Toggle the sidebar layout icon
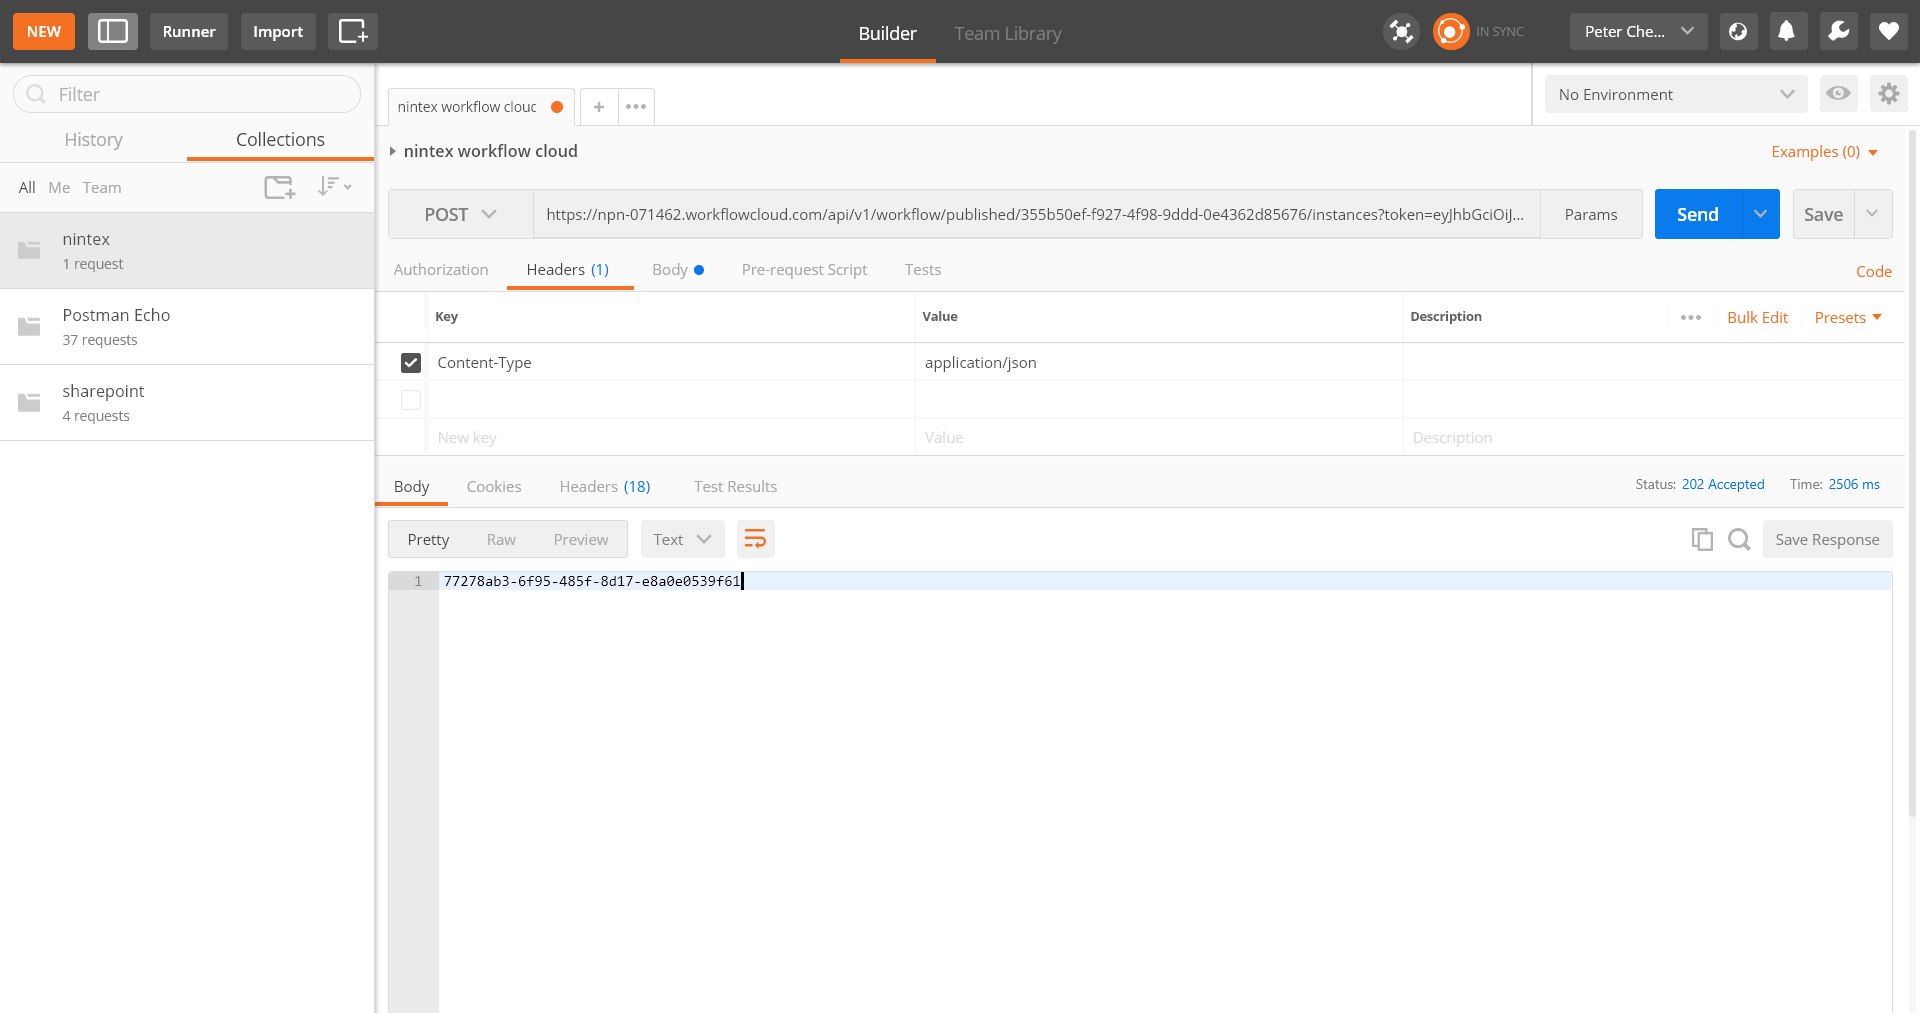This screenshot has height=1013, width=1920. [x=112, y=32]
